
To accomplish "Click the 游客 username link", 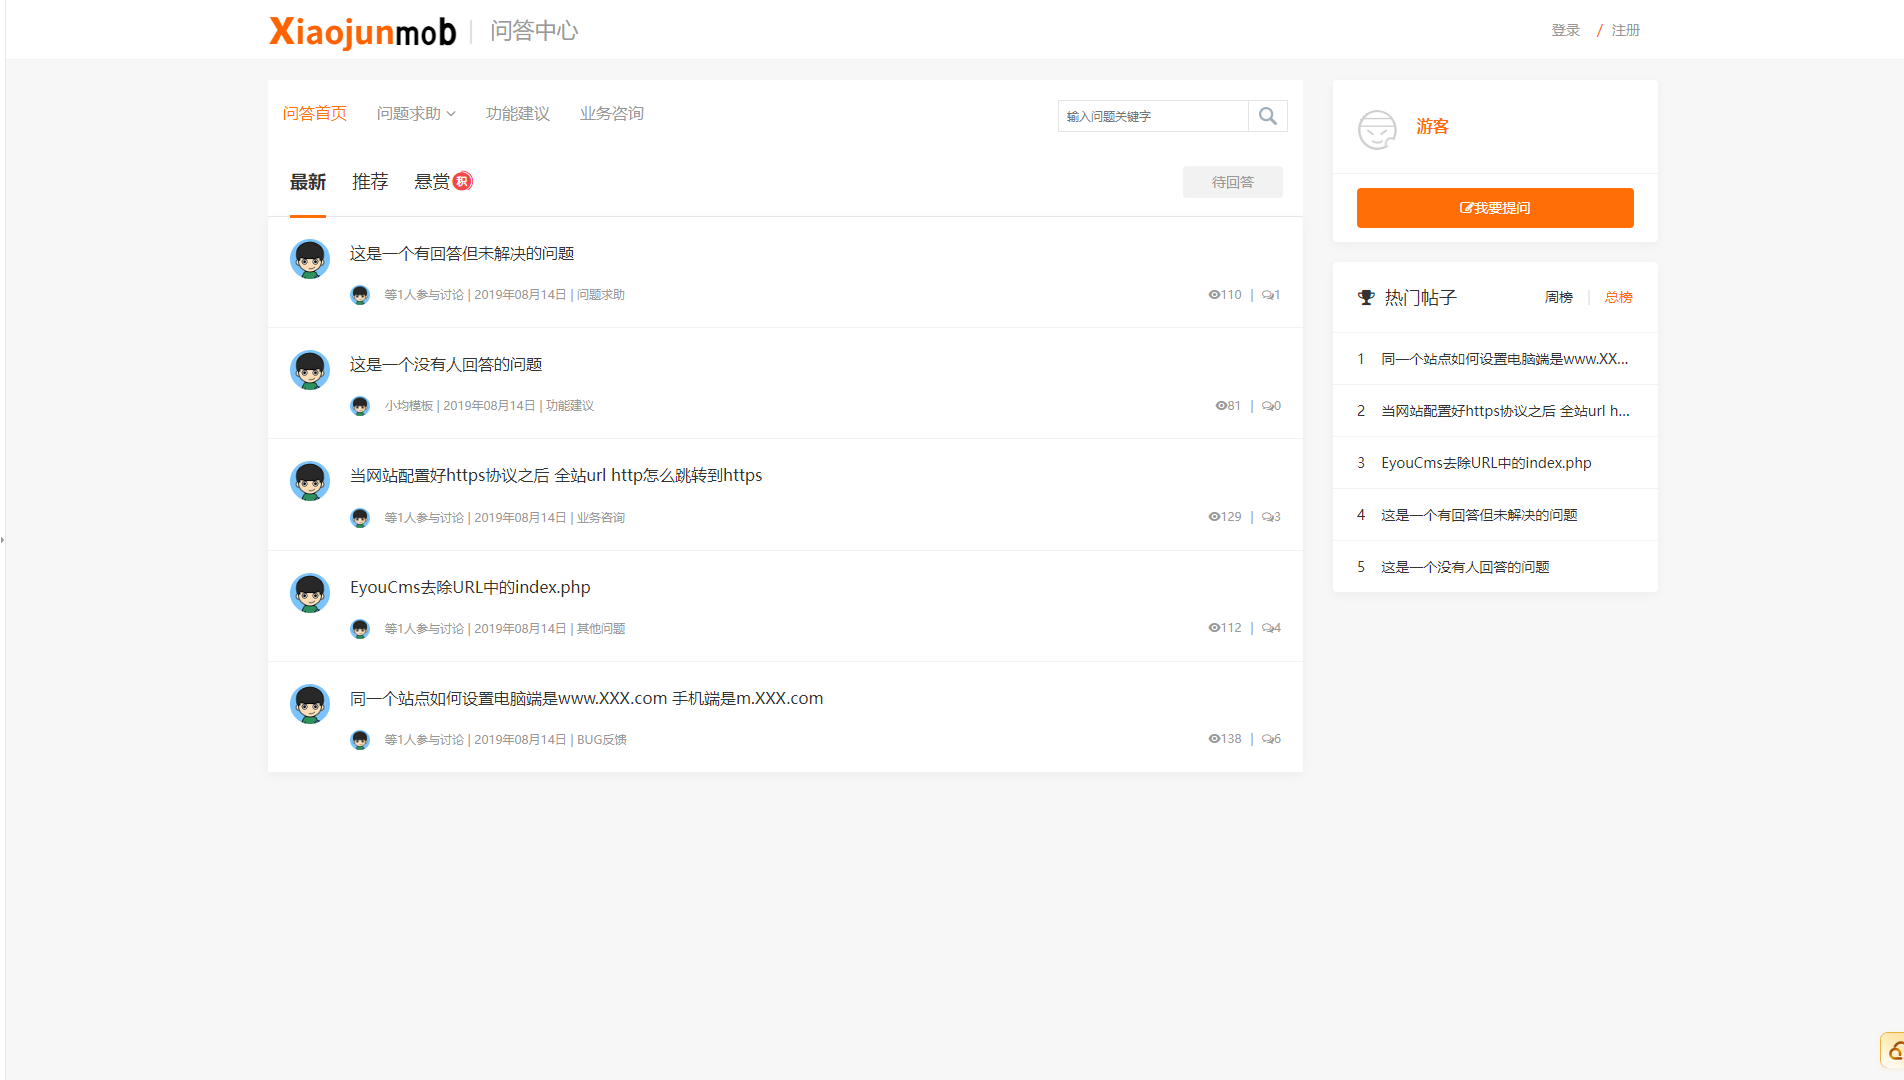I will click(x=1433, y=127).
